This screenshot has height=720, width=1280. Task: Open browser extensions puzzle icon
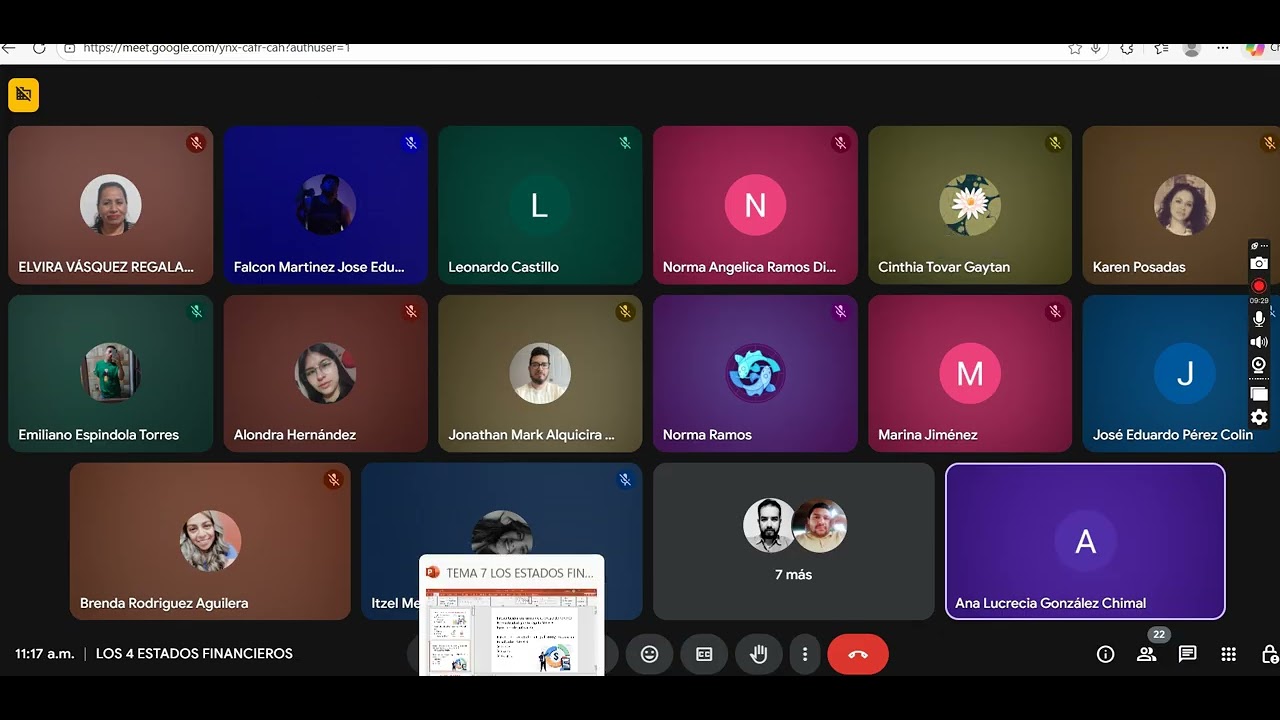1127,48
